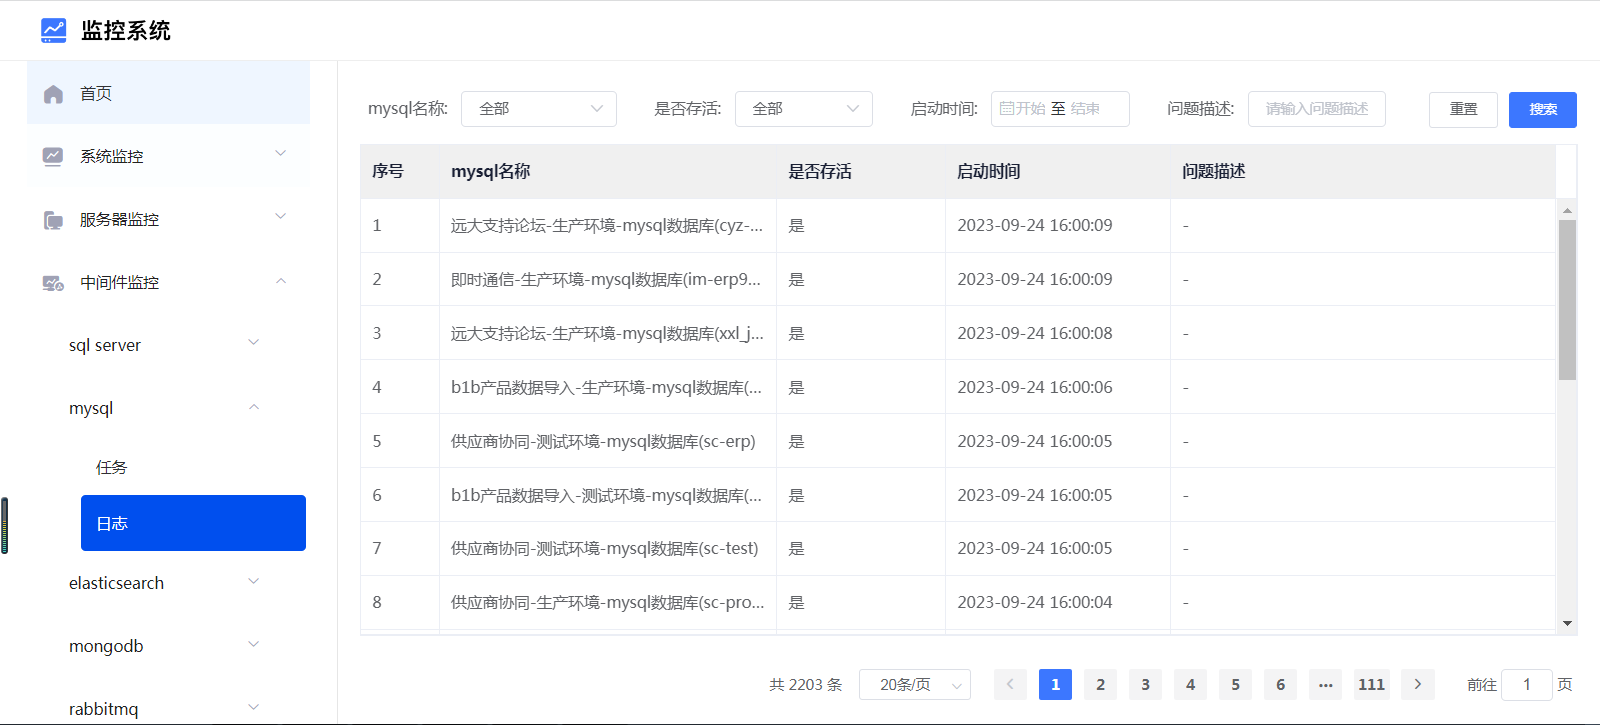1600x725 pixels.
Task: Click the home icon beside 首页
Action: (54, 94)
